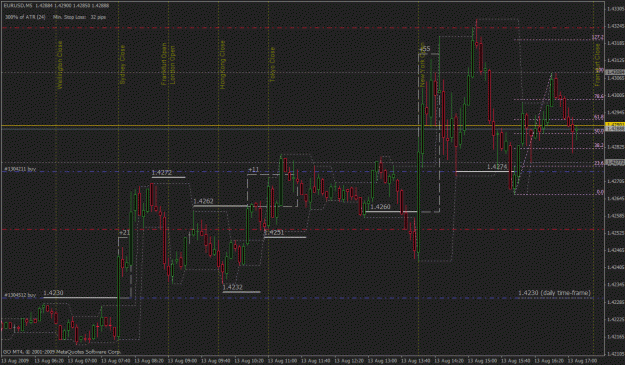Click the yellow current price tag on price axis
The height and width of the screenshot is (365, 625).
[615, 125]
